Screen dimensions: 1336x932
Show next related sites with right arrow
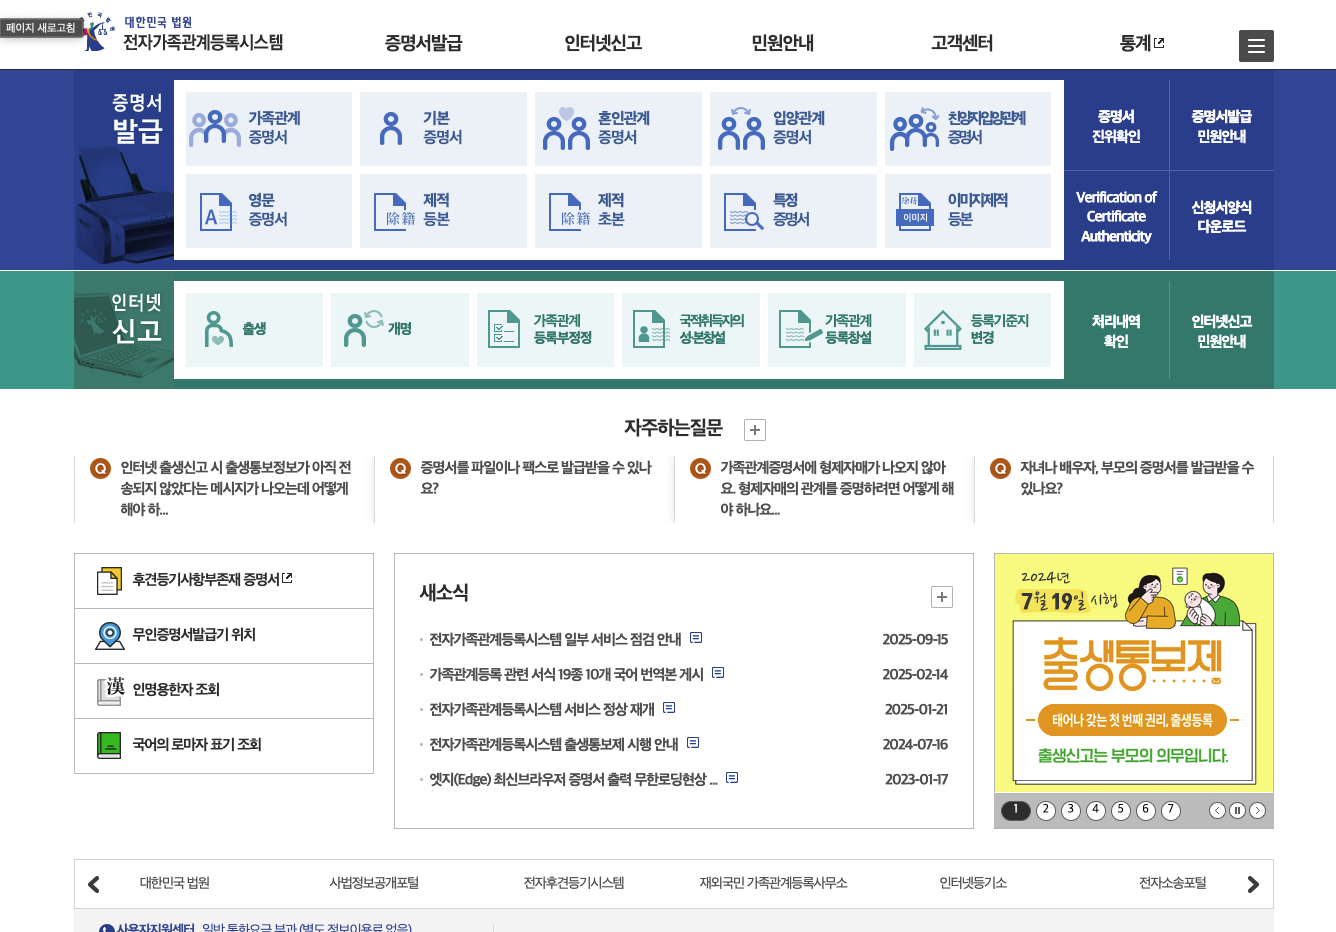coord(1253,884)
